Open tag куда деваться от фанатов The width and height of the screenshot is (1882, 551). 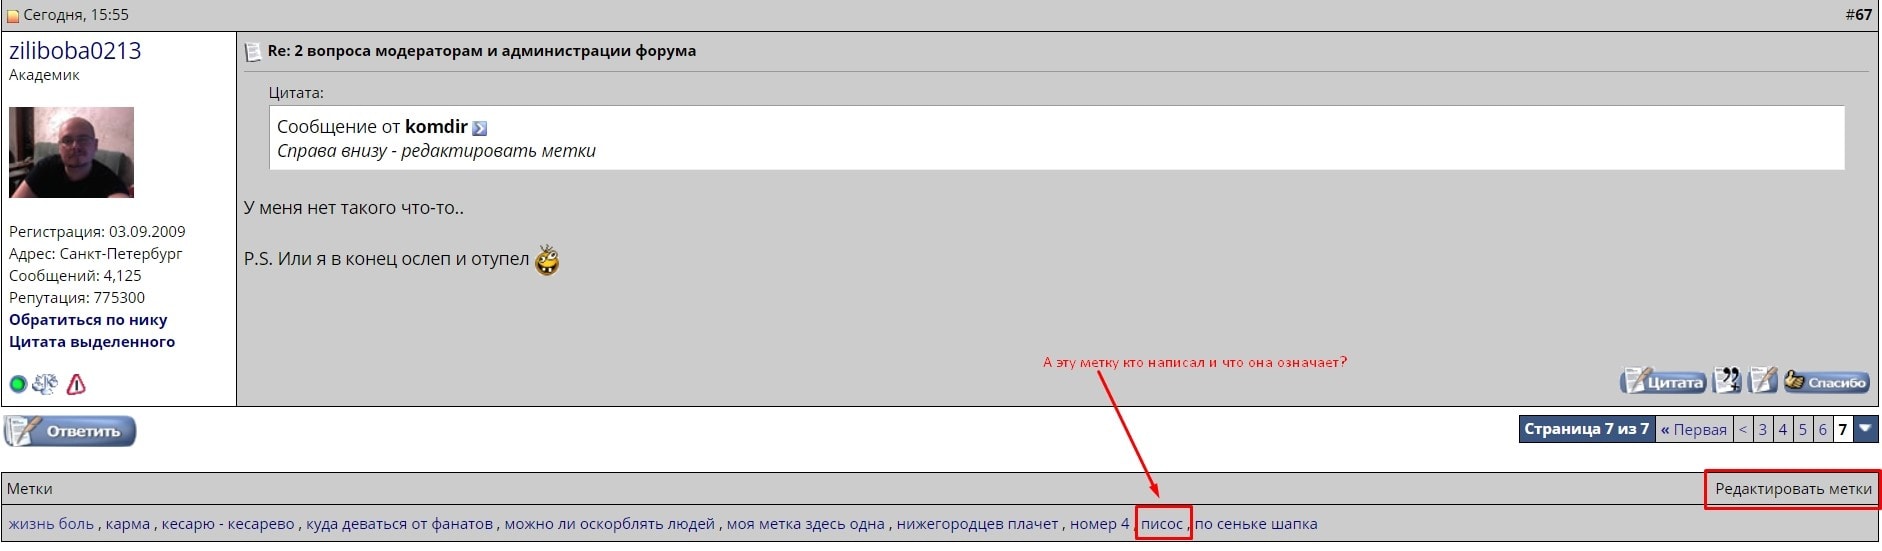pyautogui.click(x=400, y=524)
